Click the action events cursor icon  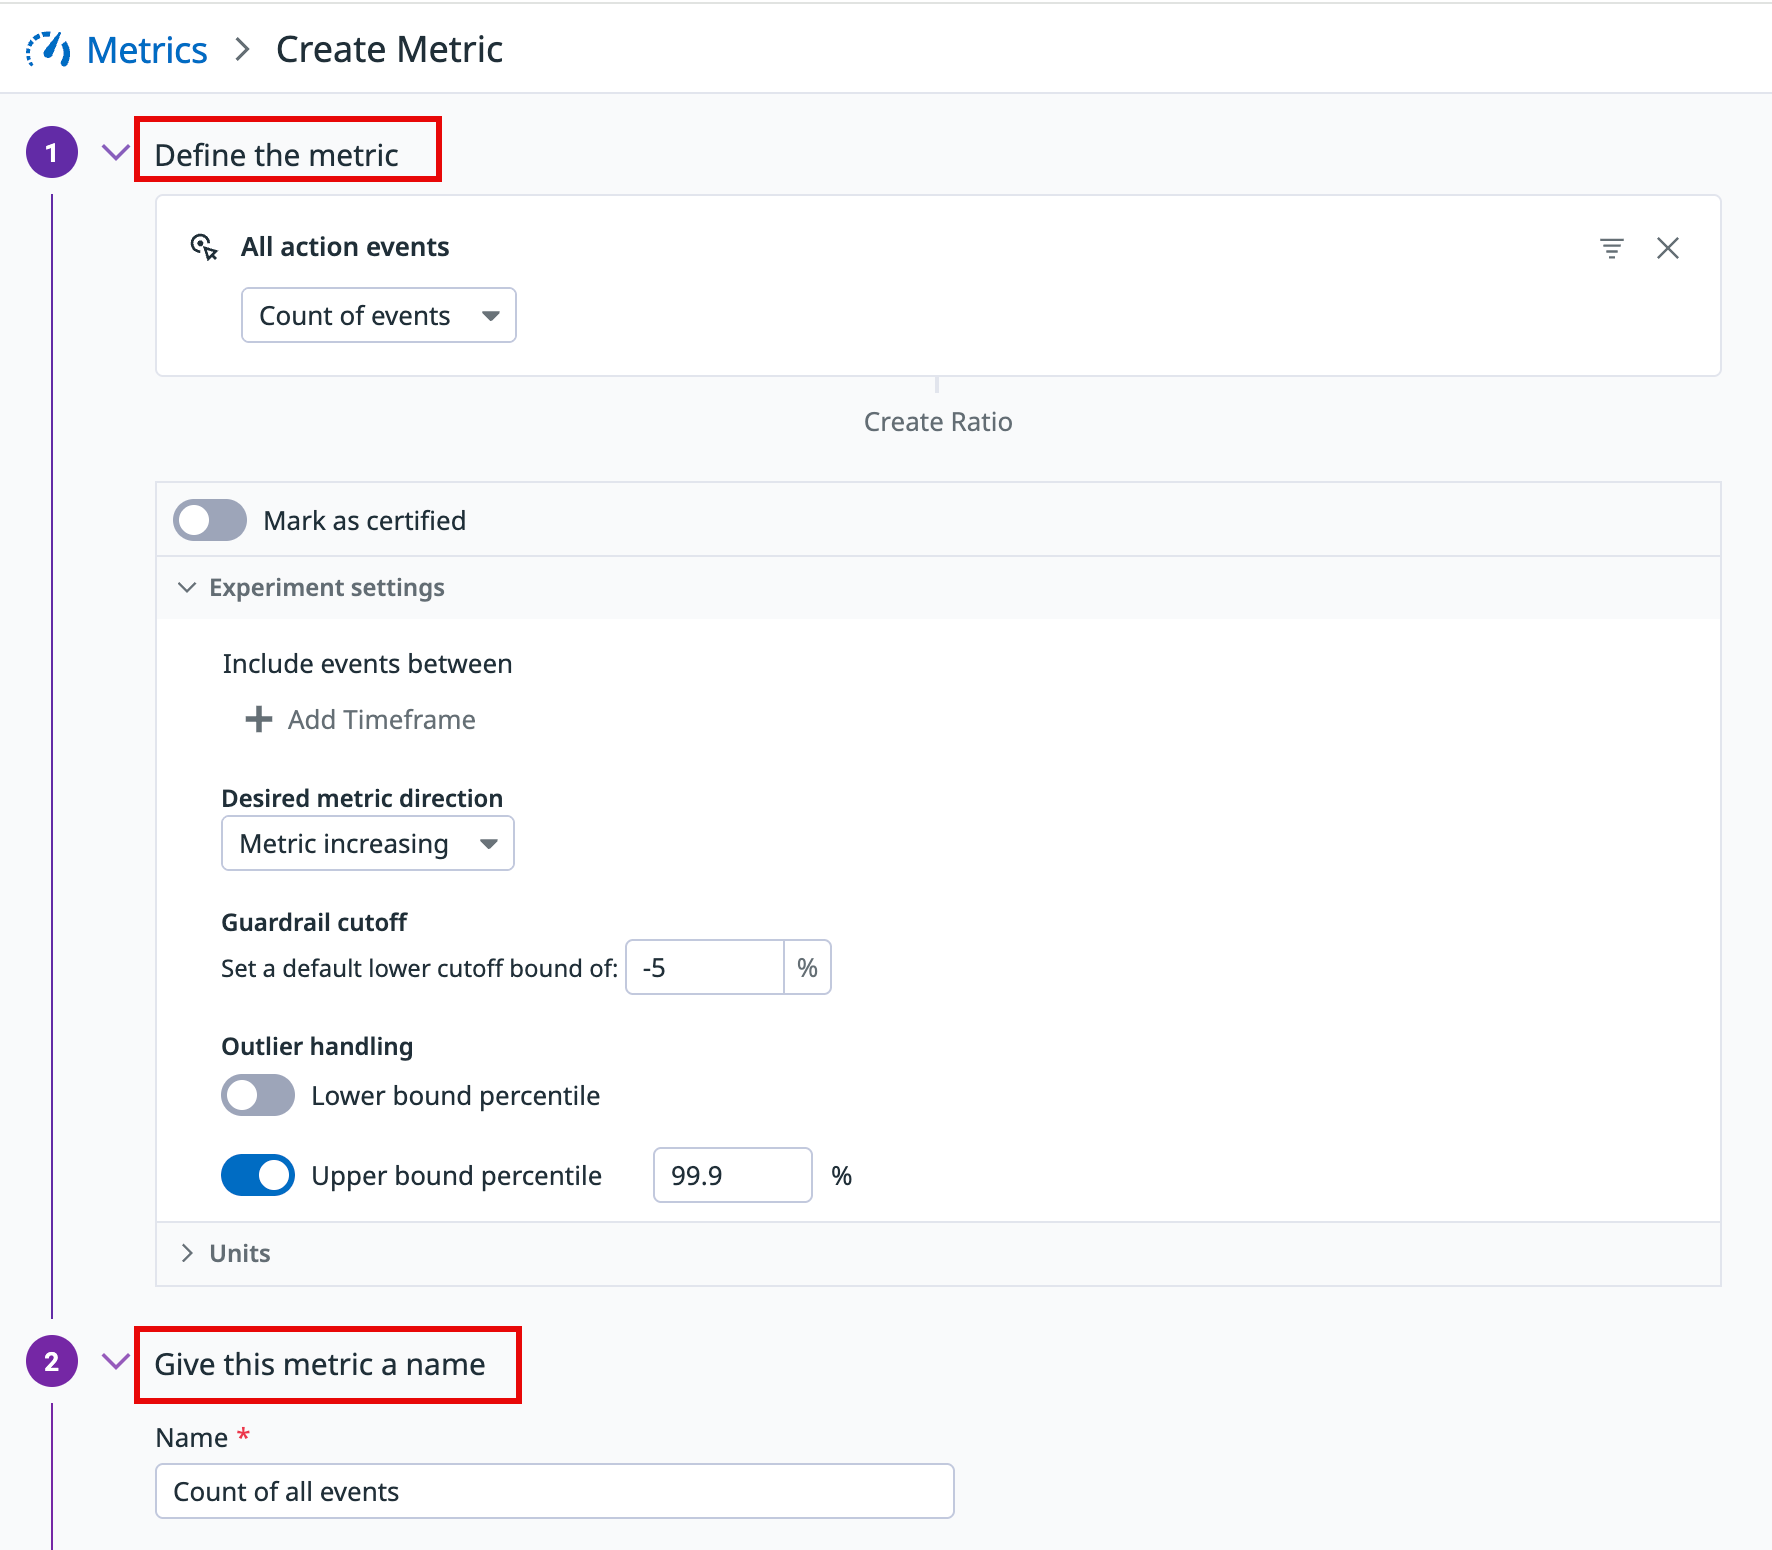204,247
